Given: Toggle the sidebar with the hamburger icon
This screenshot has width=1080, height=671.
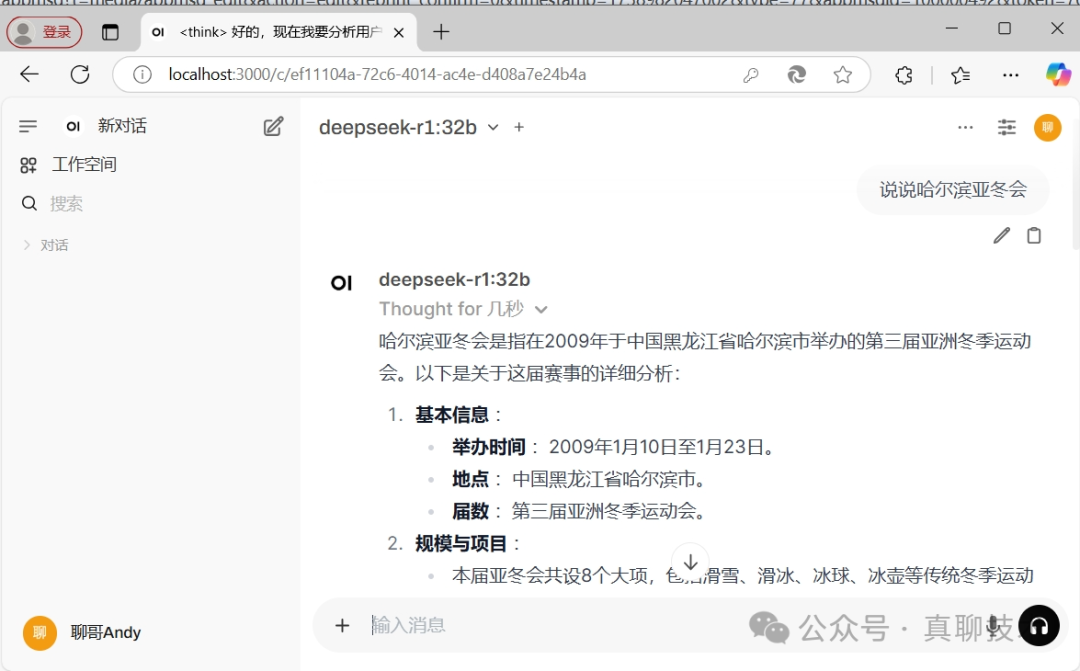Looking at the screenshot, I should [x=28, y=125].
